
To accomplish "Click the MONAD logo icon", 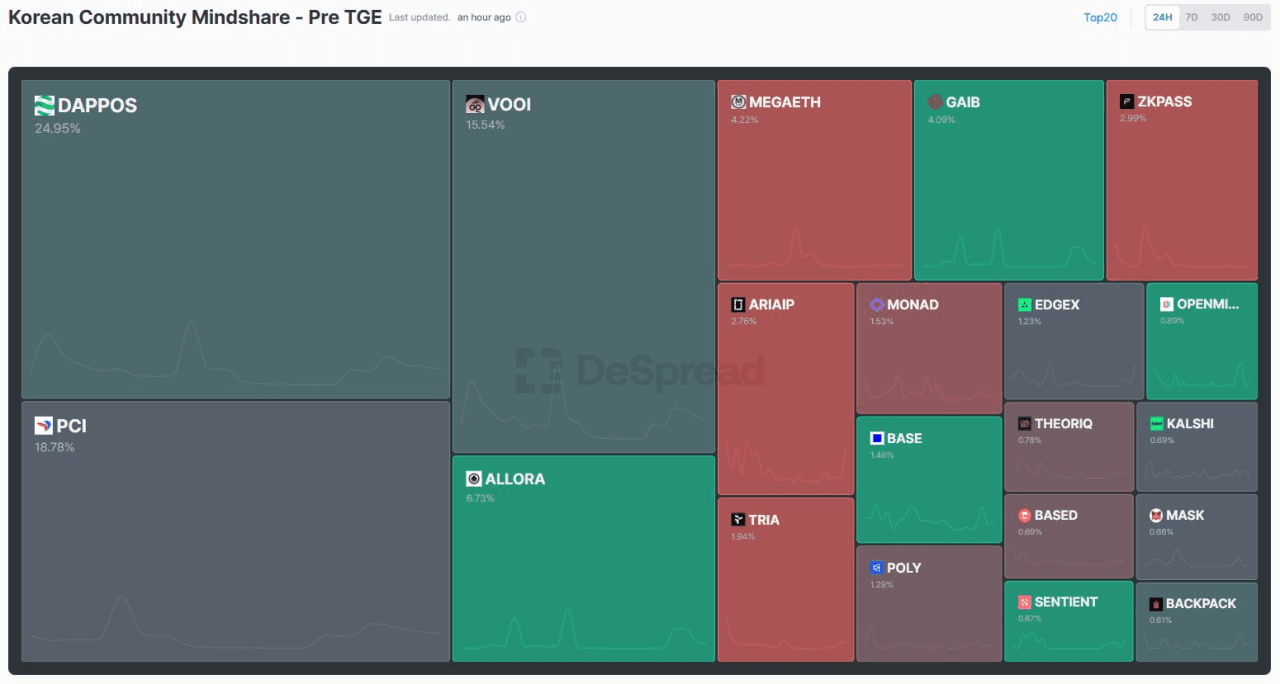I will 876,305.
